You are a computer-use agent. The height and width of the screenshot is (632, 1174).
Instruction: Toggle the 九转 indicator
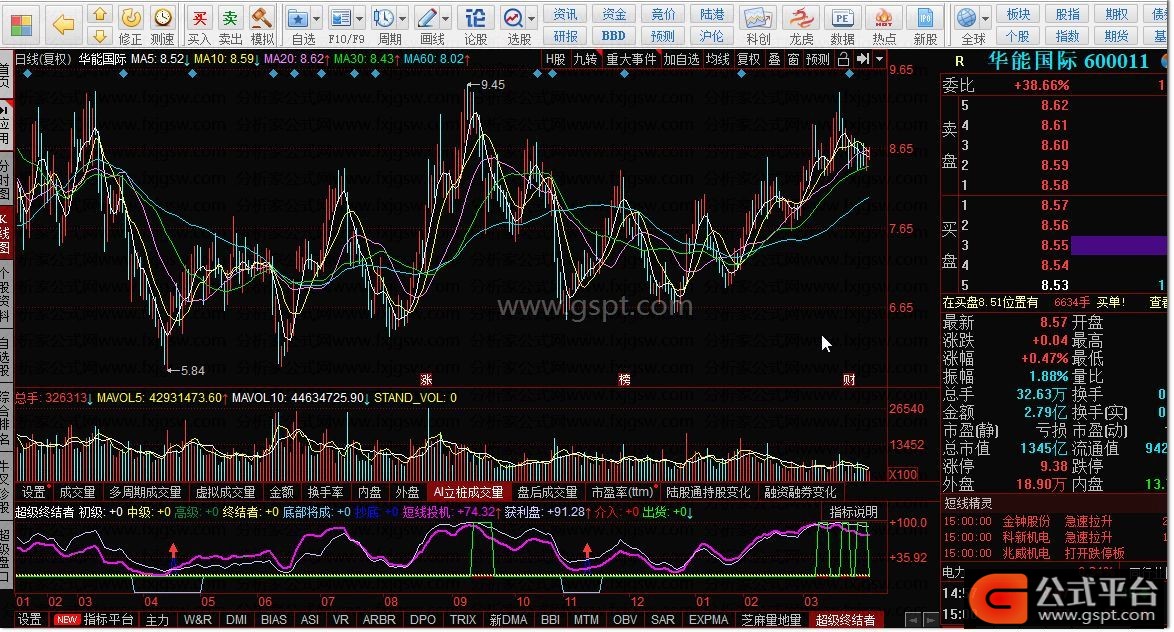point(586,59)
